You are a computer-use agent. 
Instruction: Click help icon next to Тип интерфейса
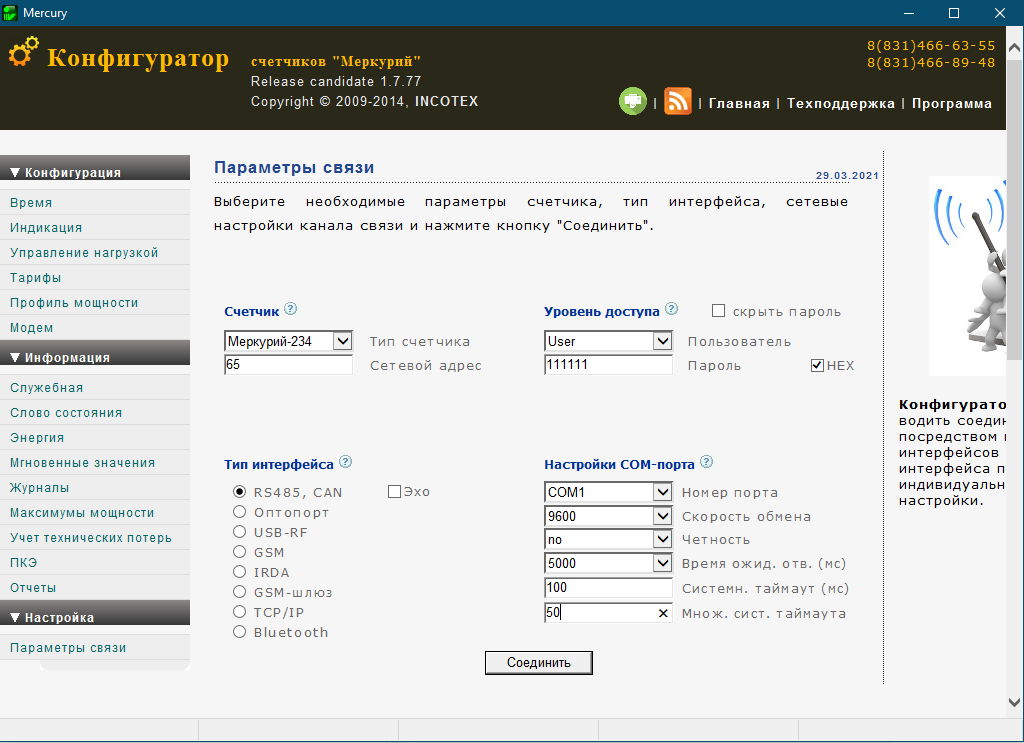(346, 462)
